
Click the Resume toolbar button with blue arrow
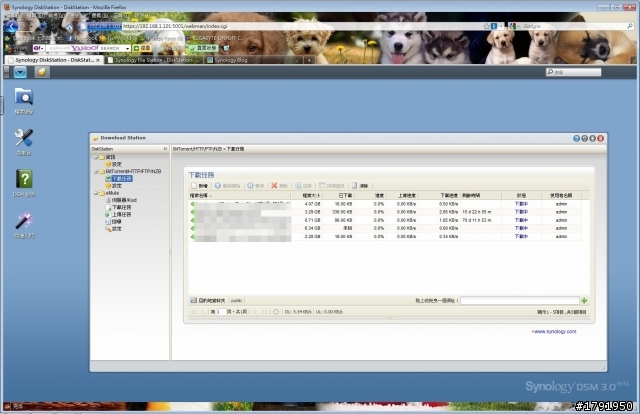tap(227, 186)
